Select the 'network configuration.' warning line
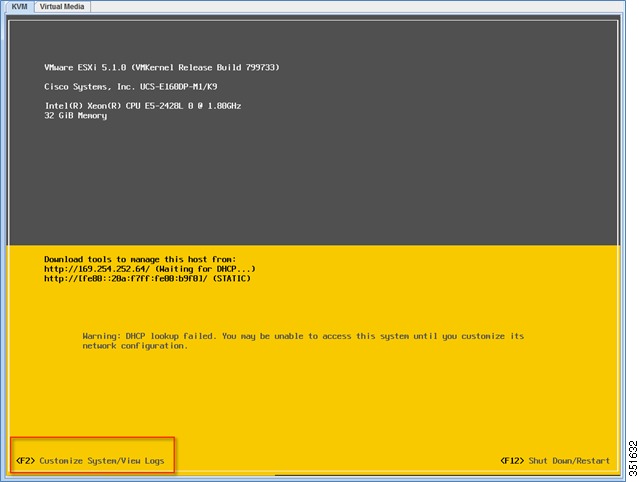This screenshot has width=639, height=482. (135, 346)
